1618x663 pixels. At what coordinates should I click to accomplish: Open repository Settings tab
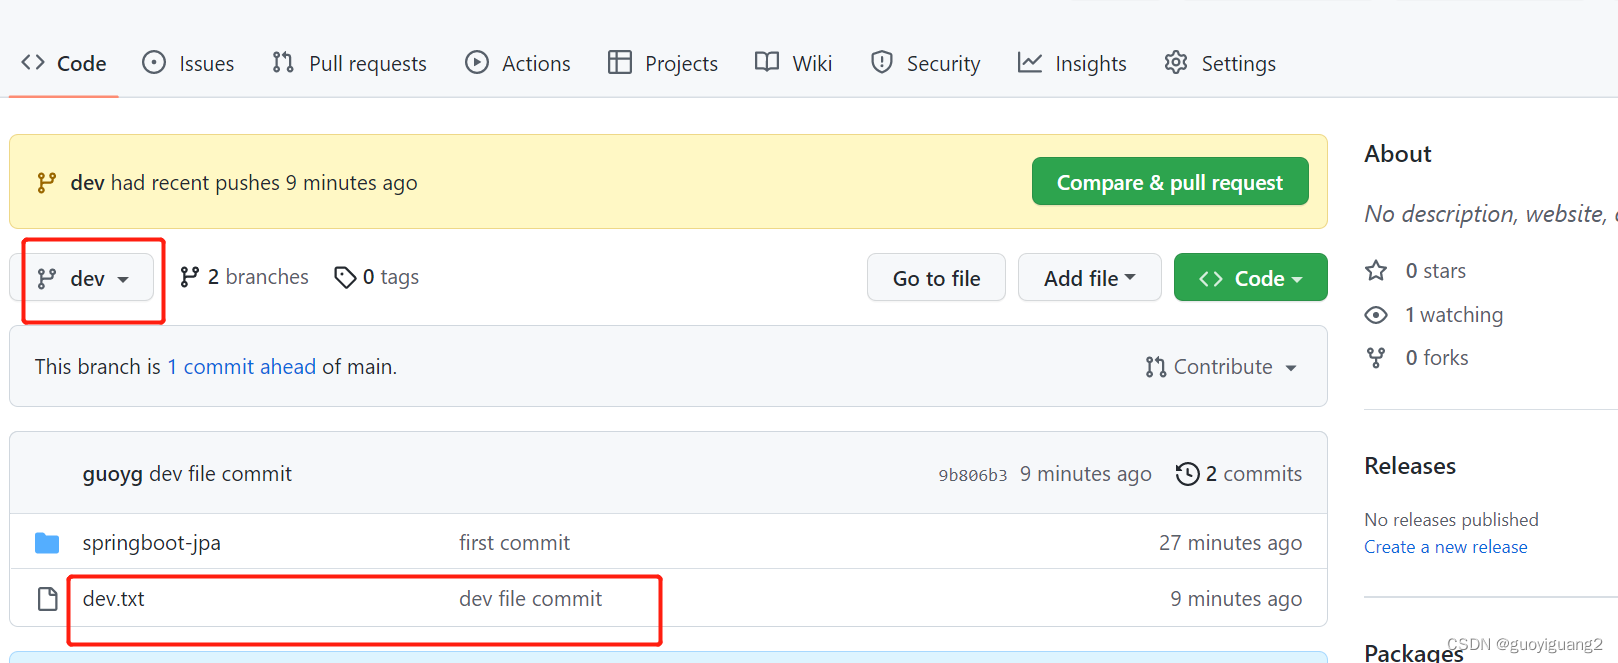point(1220,63)
